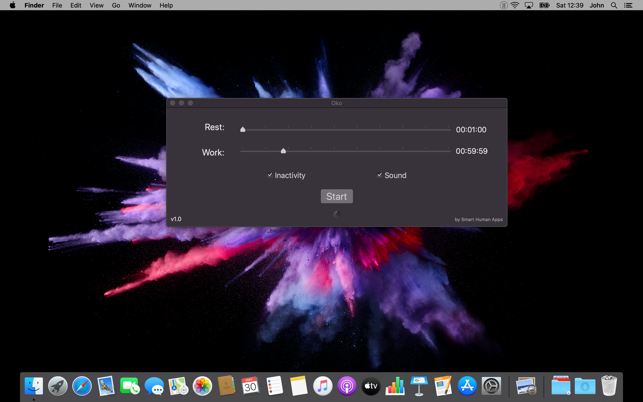This screenshot has width=643, height=402.
Task: Open the Edit menu
Action: [75, 5]
